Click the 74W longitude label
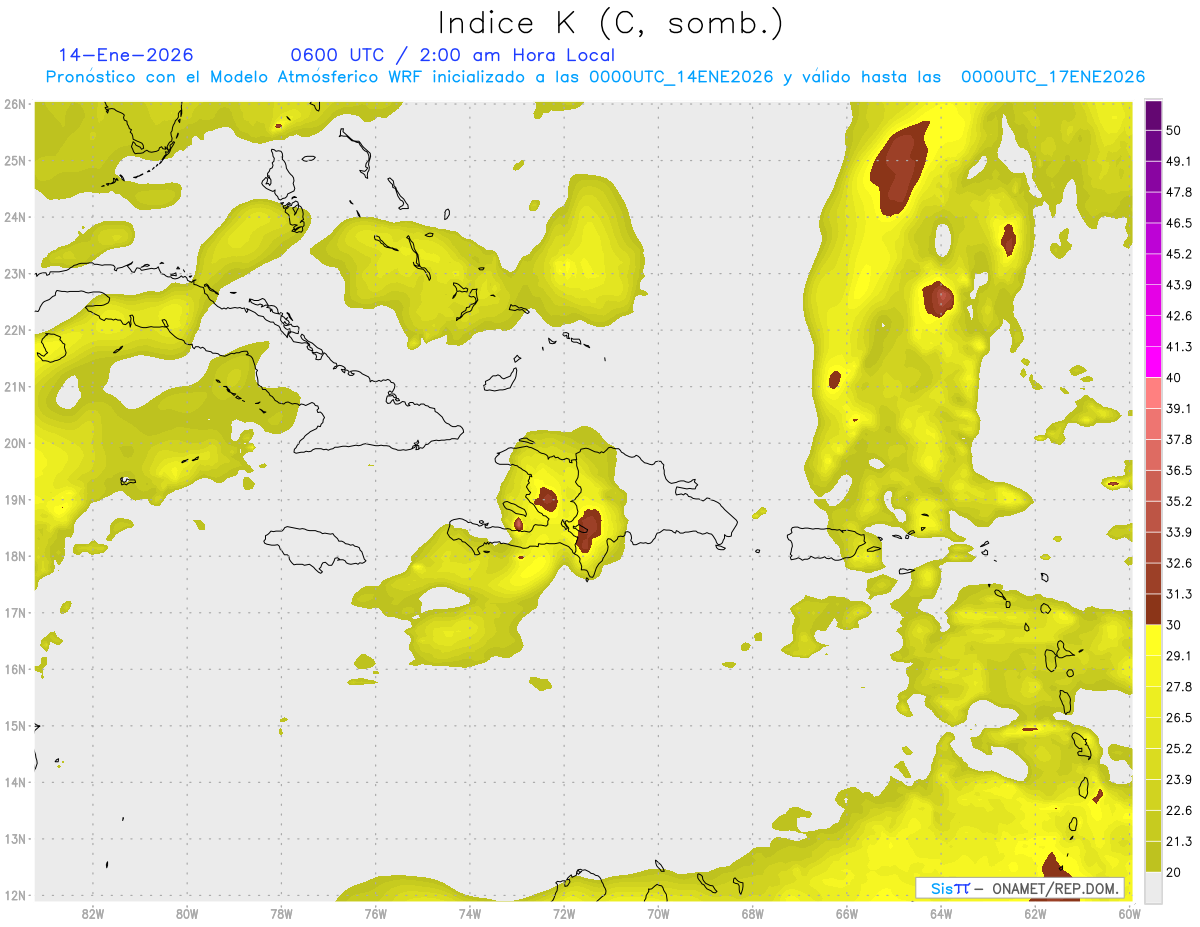The width and height of the screenshot is (1200, 927). [x=469, y=913]
